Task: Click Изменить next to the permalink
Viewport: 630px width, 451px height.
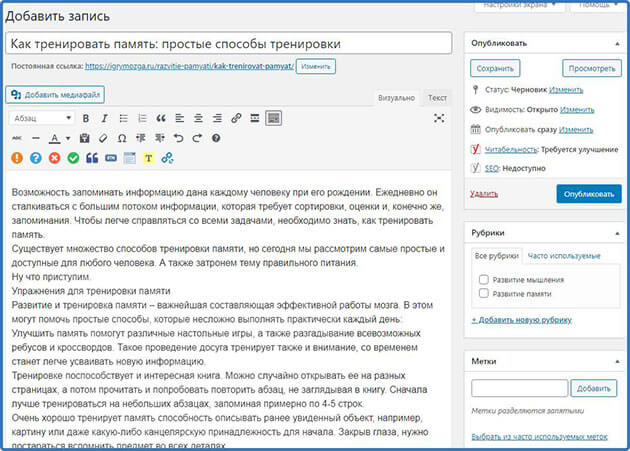Action: (x=316, y=66)
